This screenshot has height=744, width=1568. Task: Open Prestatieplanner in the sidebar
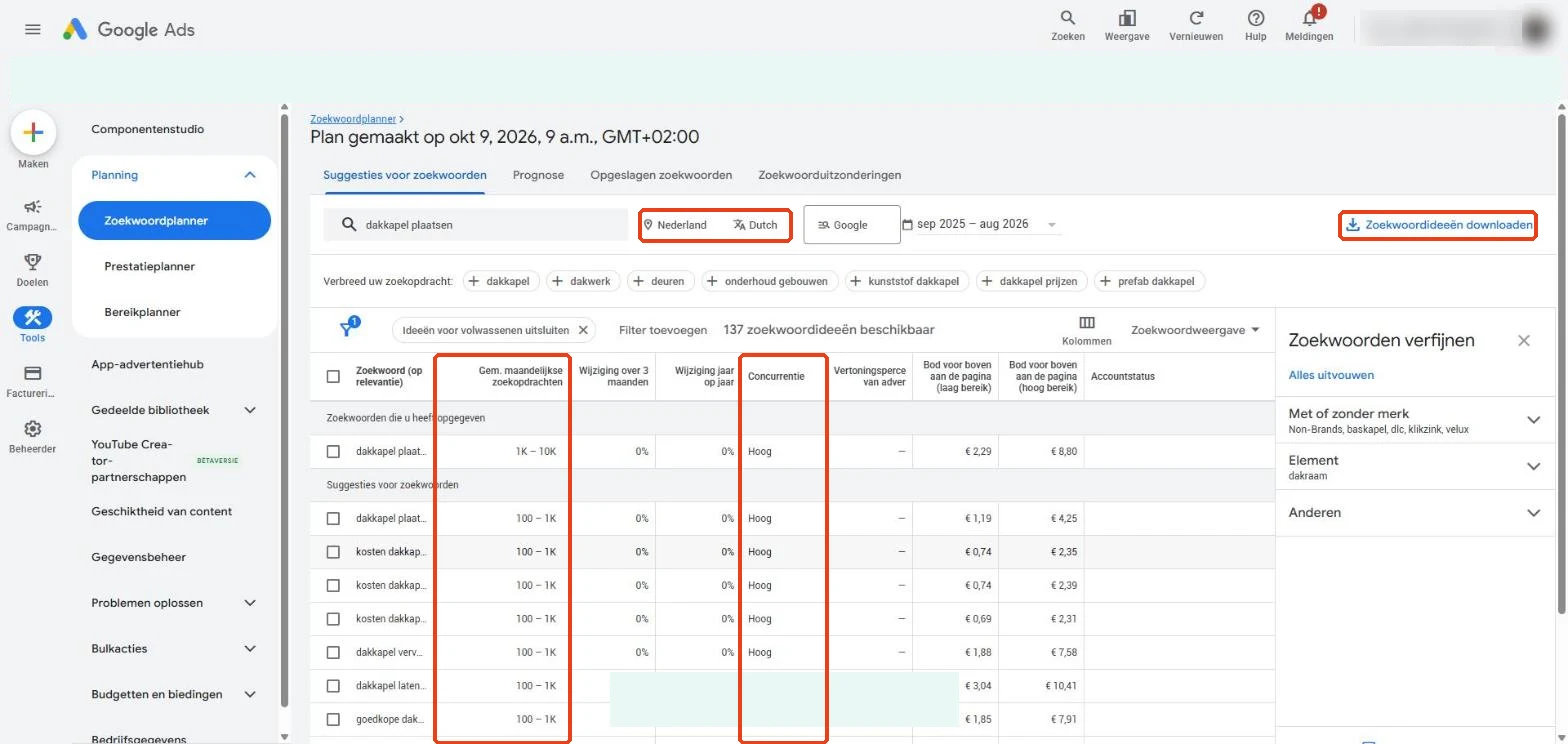tap(150, 267)
